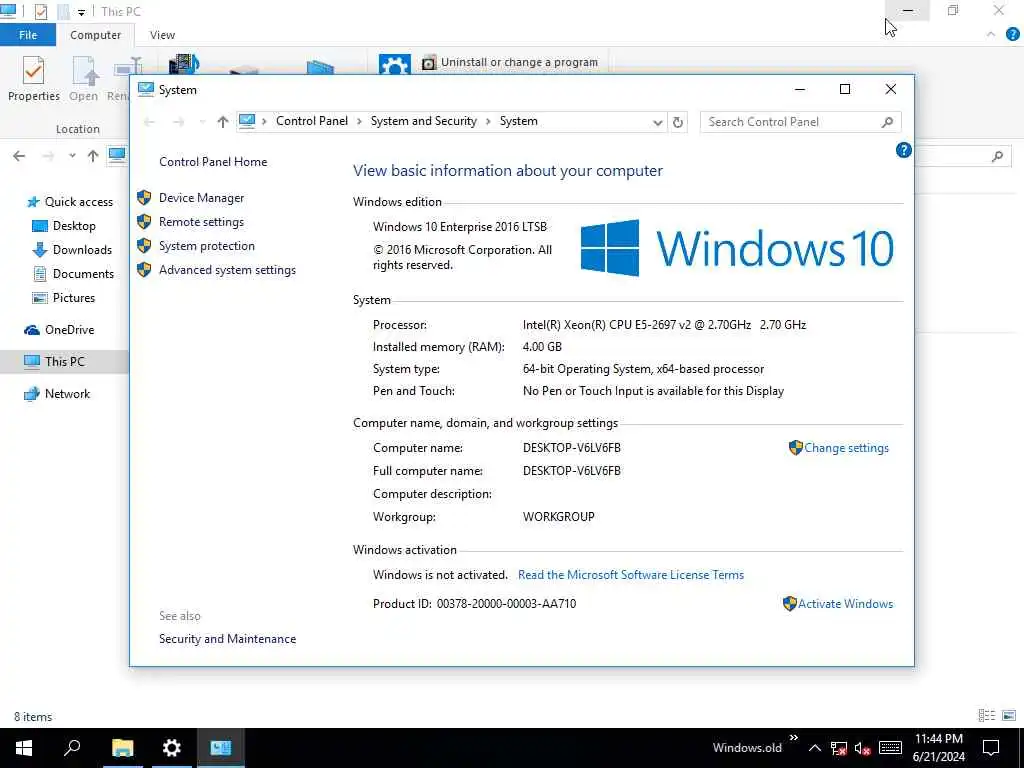
Task: Refresh the System window address bar
Action: (678, 122)
